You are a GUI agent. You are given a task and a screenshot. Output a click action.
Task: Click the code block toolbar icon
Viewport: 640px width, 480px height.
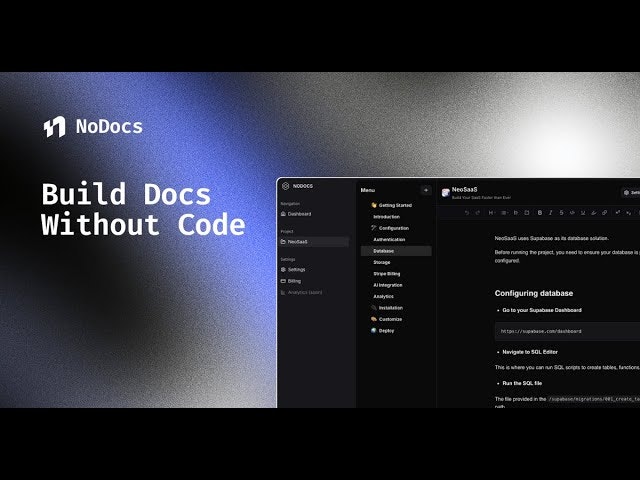point(527,213)
